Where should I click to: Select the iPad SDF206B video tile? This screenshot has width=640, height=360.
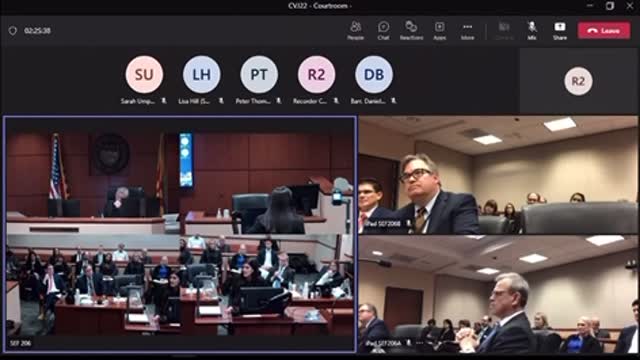498,175
